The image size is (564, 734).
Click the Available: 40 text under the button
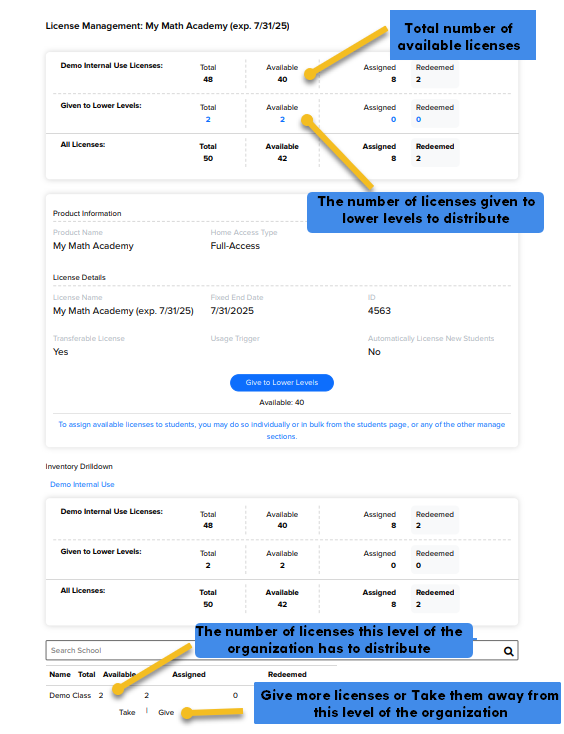282,402
